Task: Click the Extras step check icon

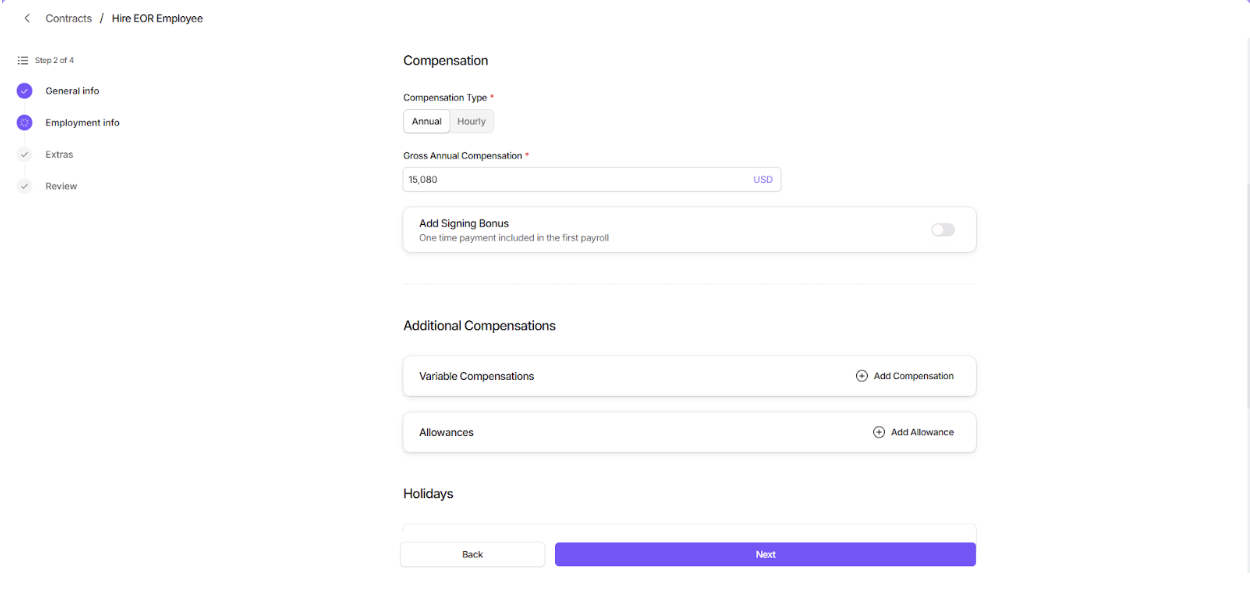Action: (25, 155)
